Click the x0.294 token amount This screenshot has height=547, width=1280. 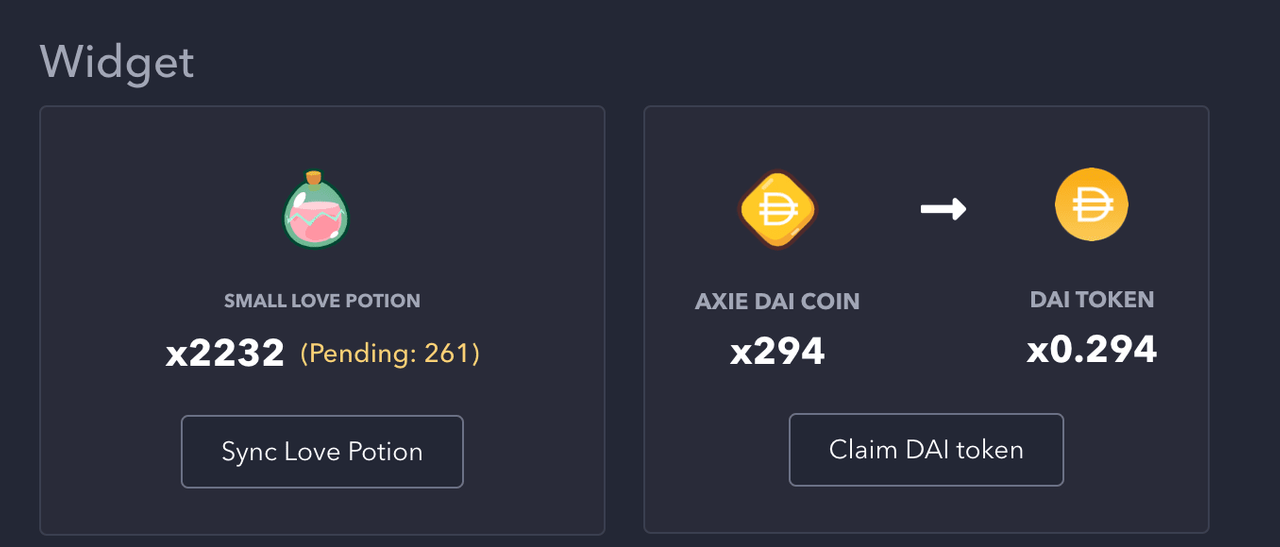1091,349
